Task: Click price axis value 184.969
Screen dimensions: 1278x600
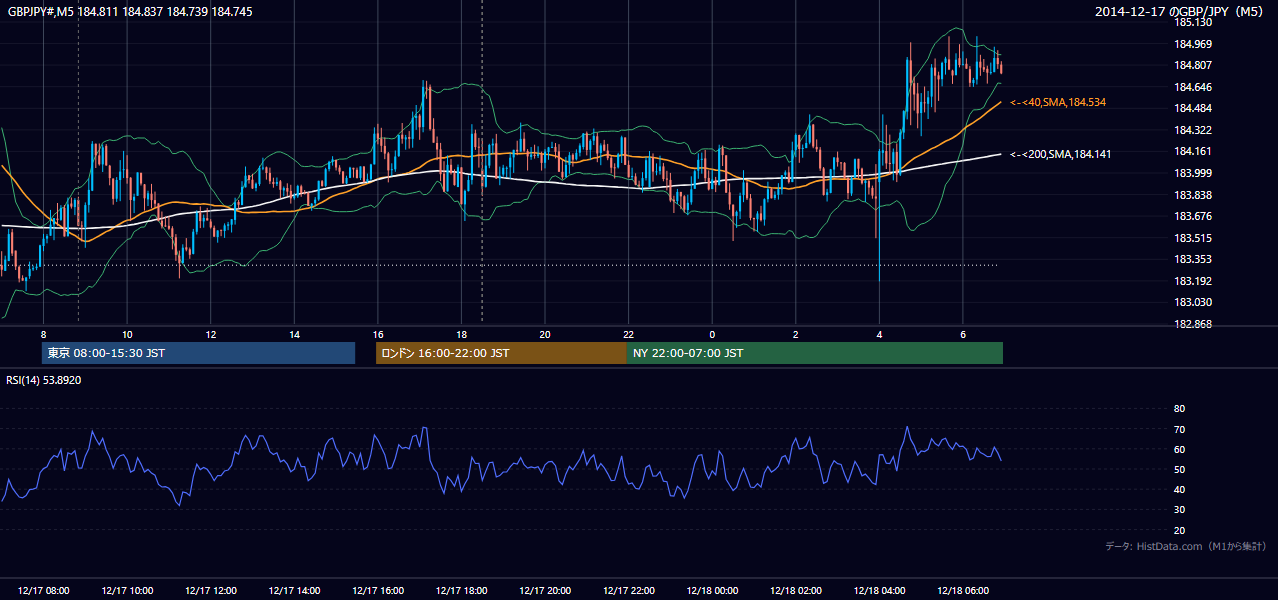Action: coord(1192,44)
